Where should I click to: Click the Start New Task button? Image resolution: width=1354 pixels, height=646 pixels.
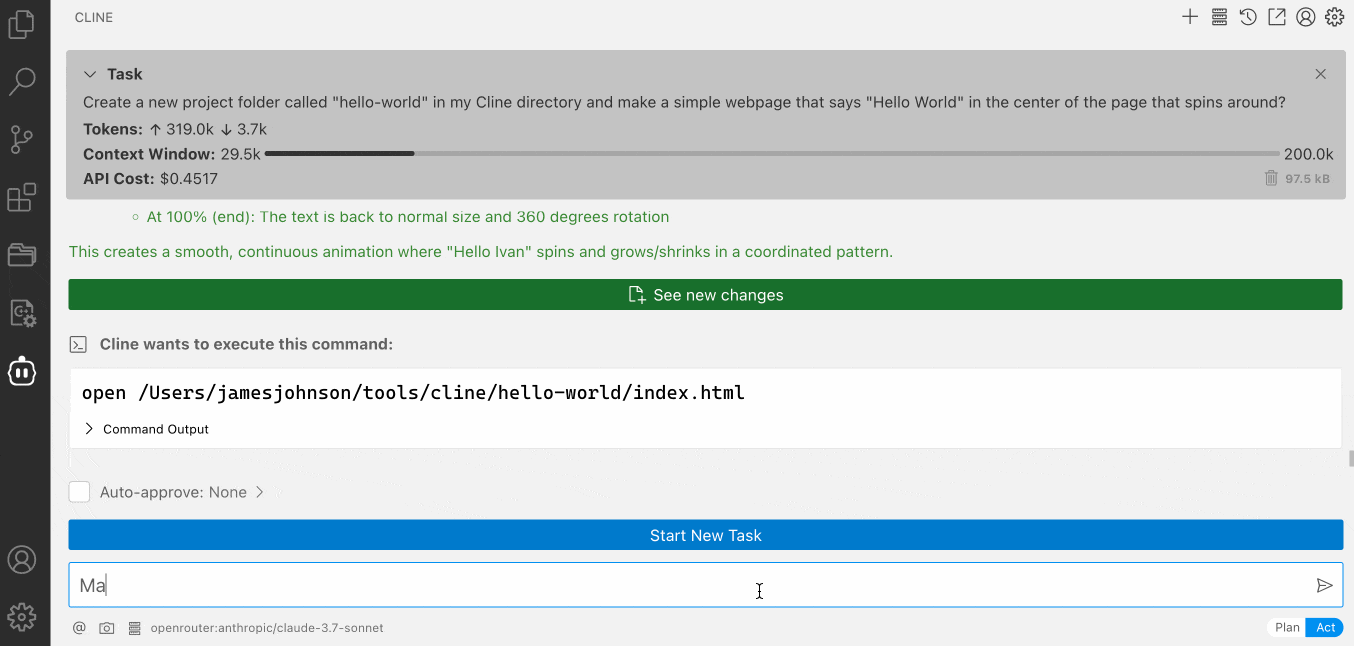point(705,535)
